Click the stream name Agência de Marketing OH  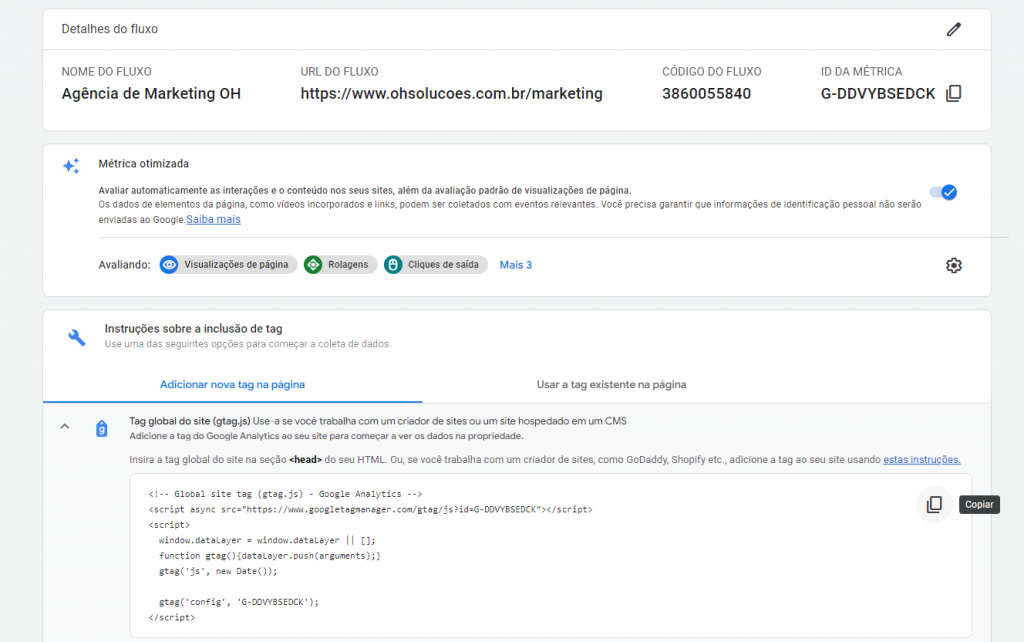pyautogui.click(x=151, y=94)
